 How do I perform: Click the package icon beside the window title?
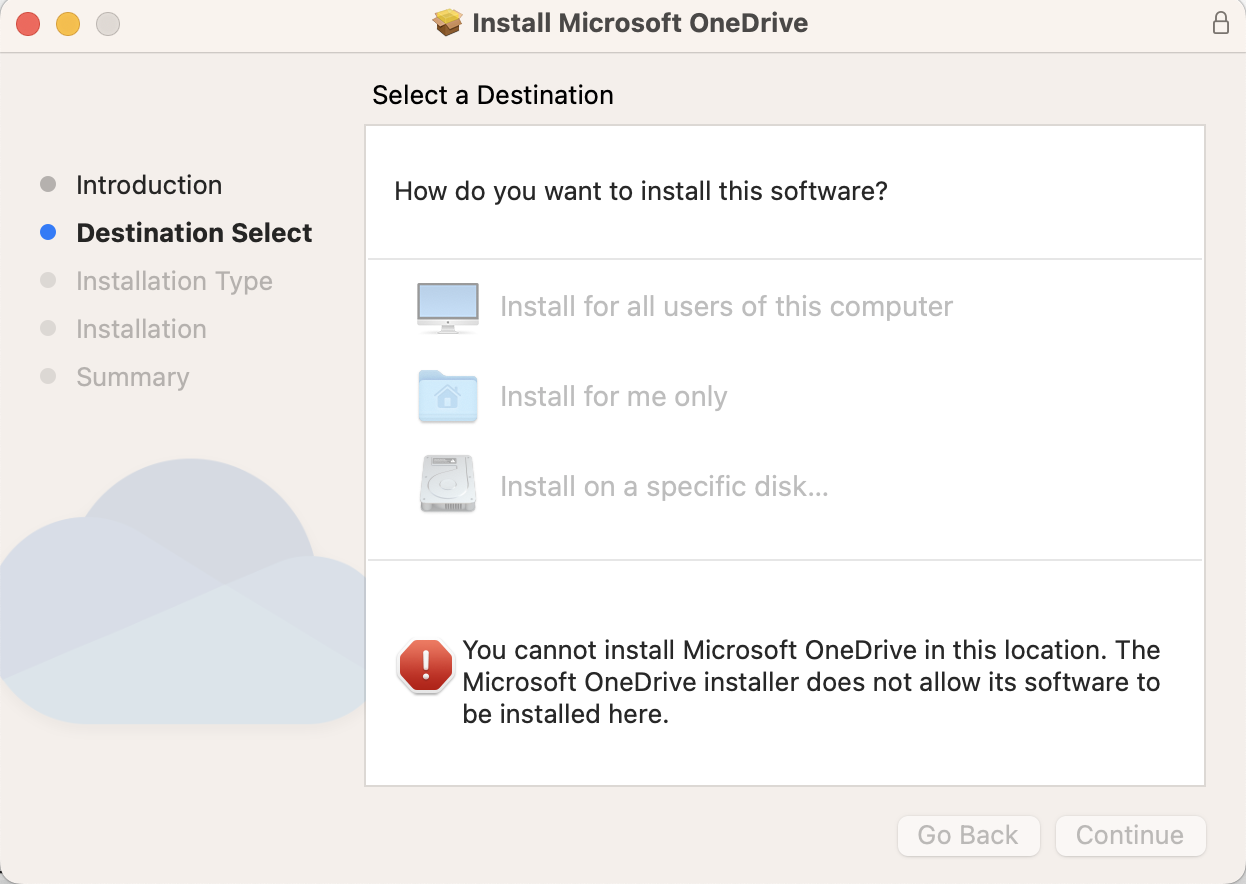point(448,23)
